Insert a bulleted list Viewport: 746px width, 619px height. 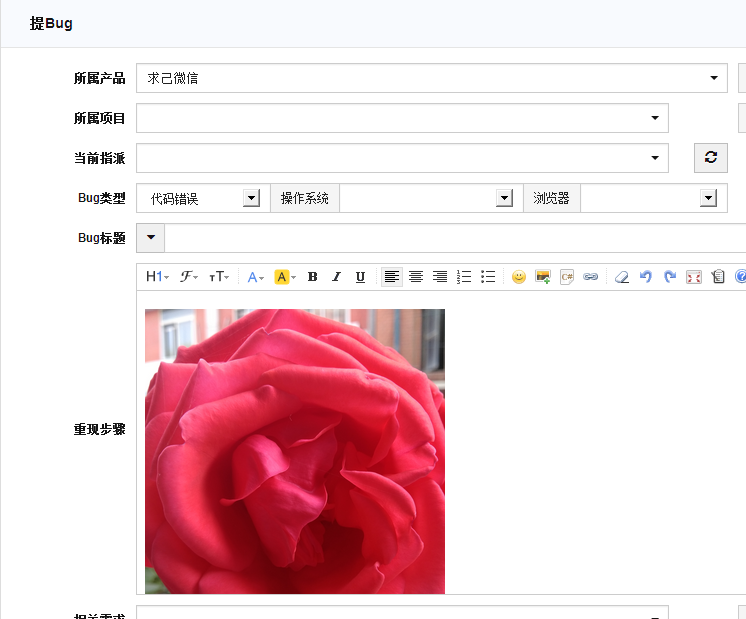tap(488, 276)
